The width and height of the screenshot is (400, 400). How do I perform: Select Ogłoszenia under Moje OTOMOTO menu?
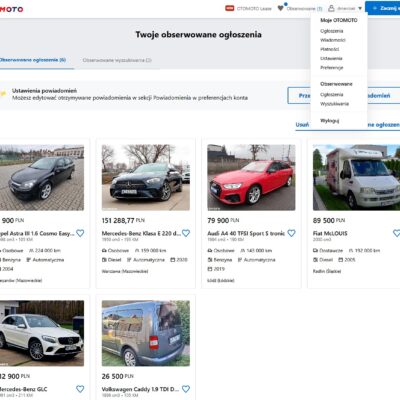(x=332, y=31)
